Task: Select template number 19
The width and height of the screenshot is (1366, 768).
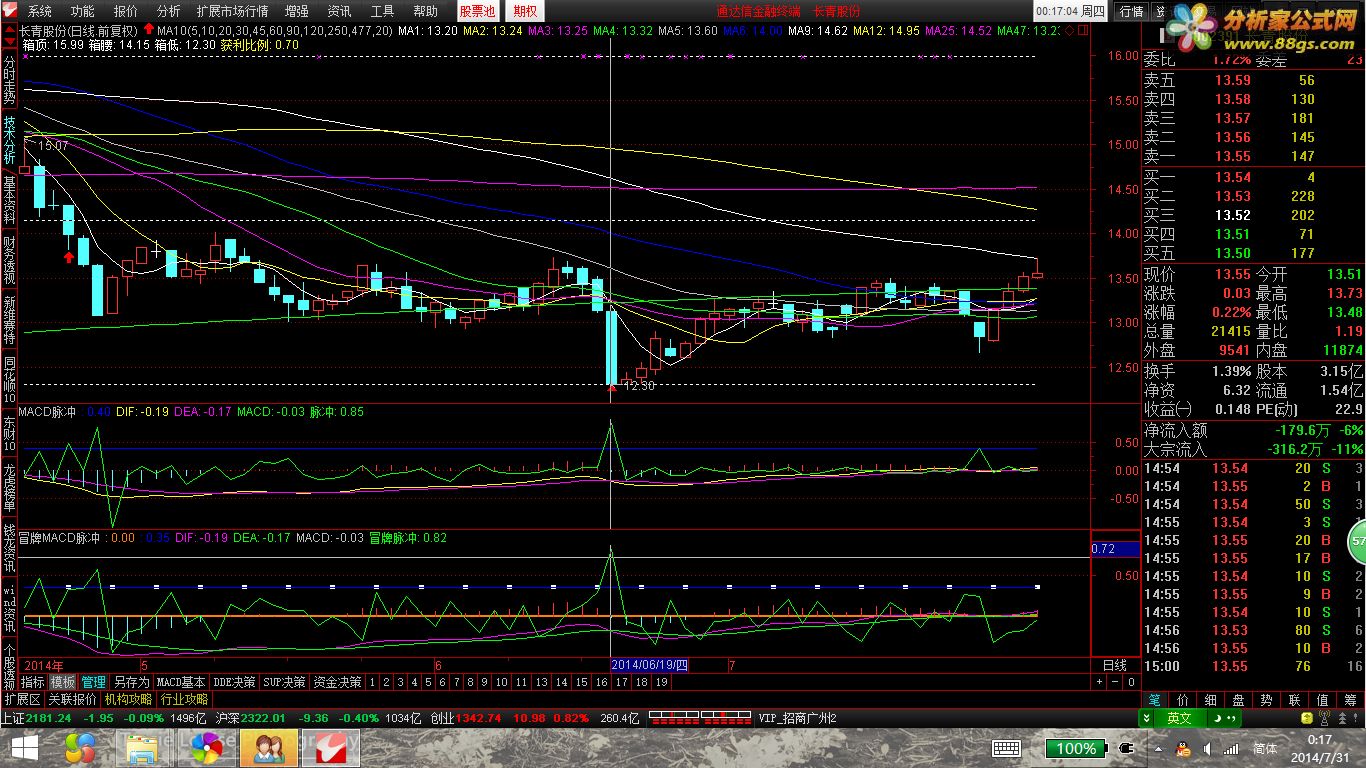Action: [662, 682]
